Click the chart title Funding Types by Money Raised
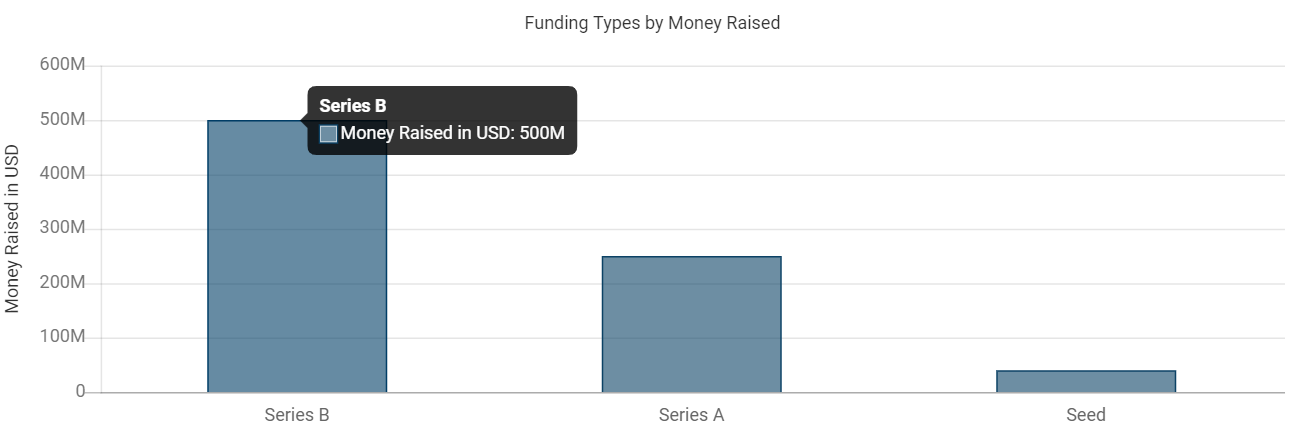The height and width of the screenshot is (442, 1306). click(x=652, y=23)
